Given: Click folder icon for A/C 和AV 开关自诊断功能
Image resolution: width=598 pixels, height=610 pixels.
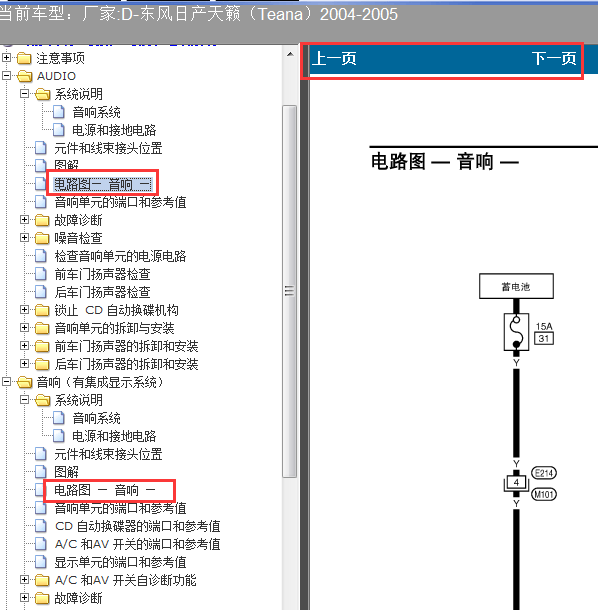Looking at the screenshot, I should [x=42, y=580].
